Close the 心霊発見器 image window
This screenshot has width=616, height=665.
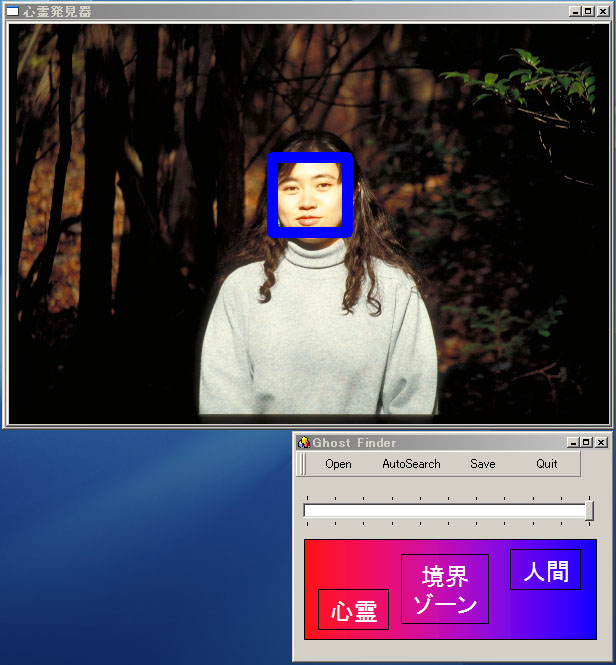(602, 11)
